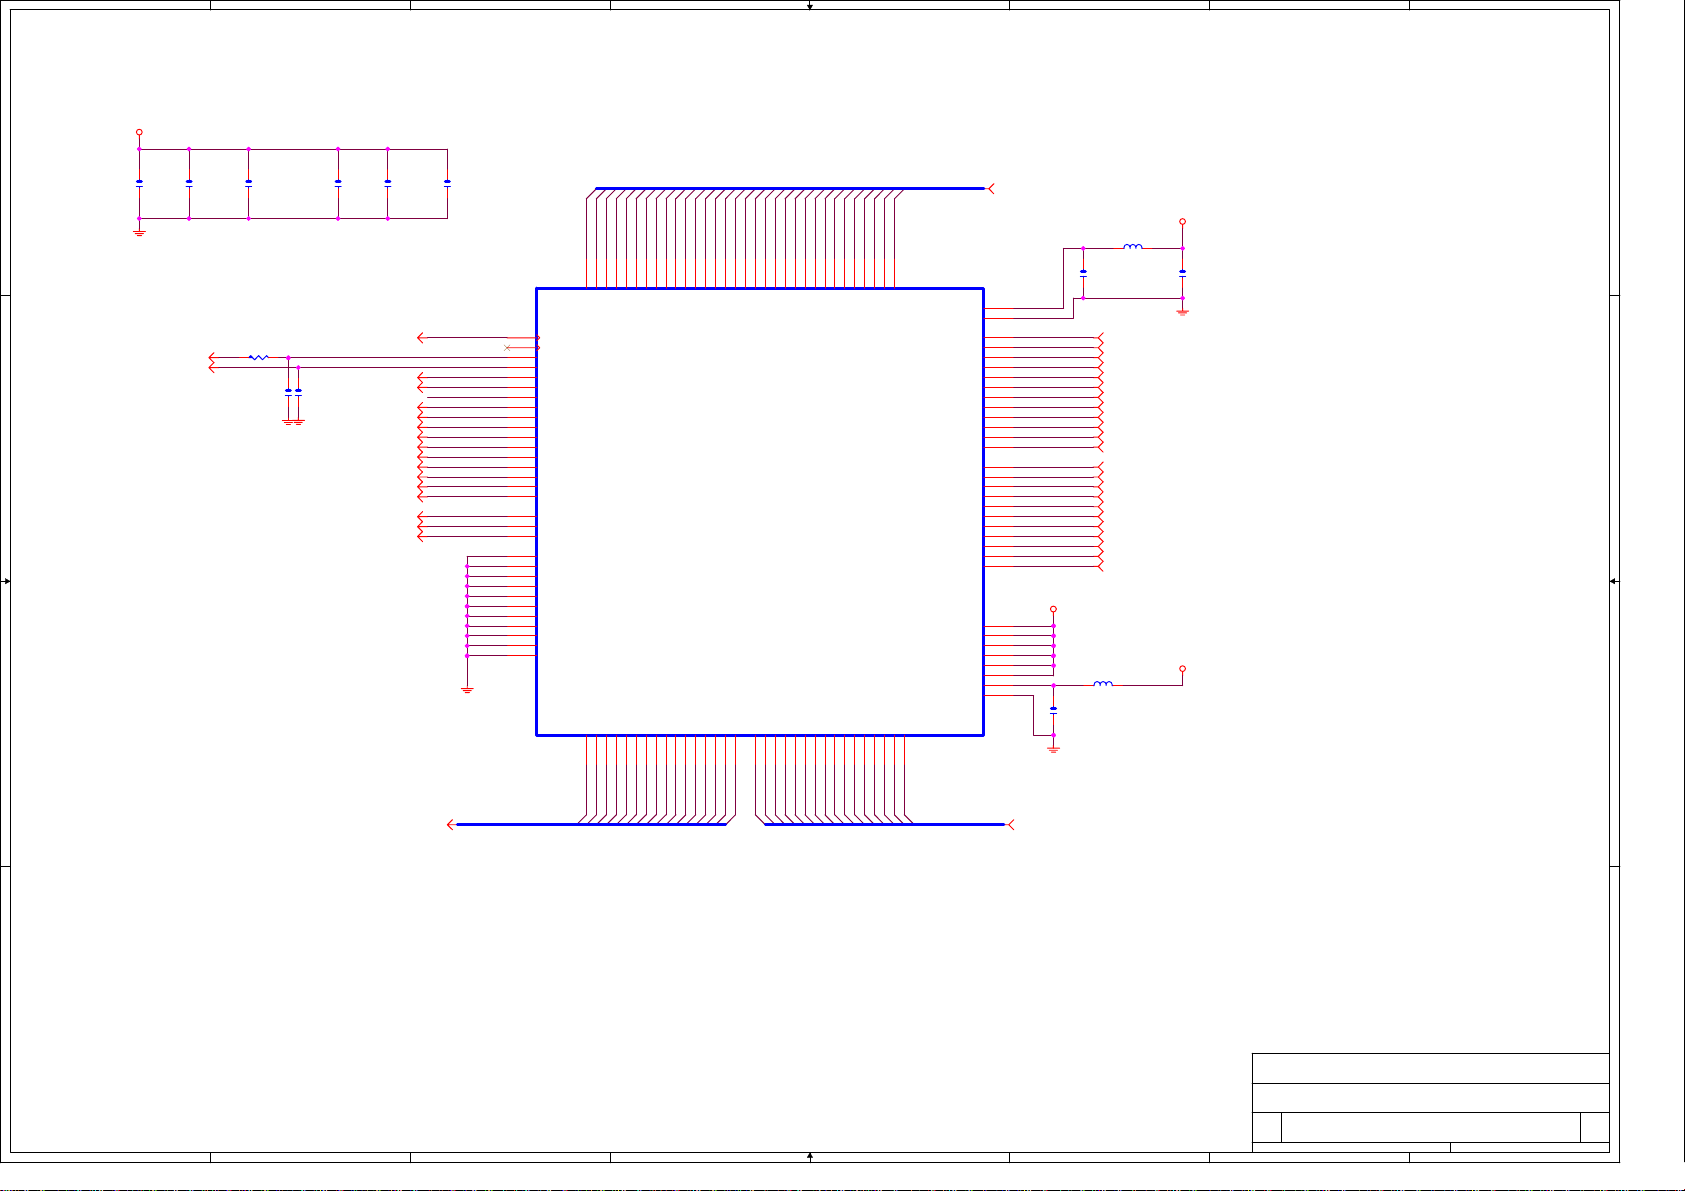Select the bottom-left blue bus line below the IC

coord(590,825)
